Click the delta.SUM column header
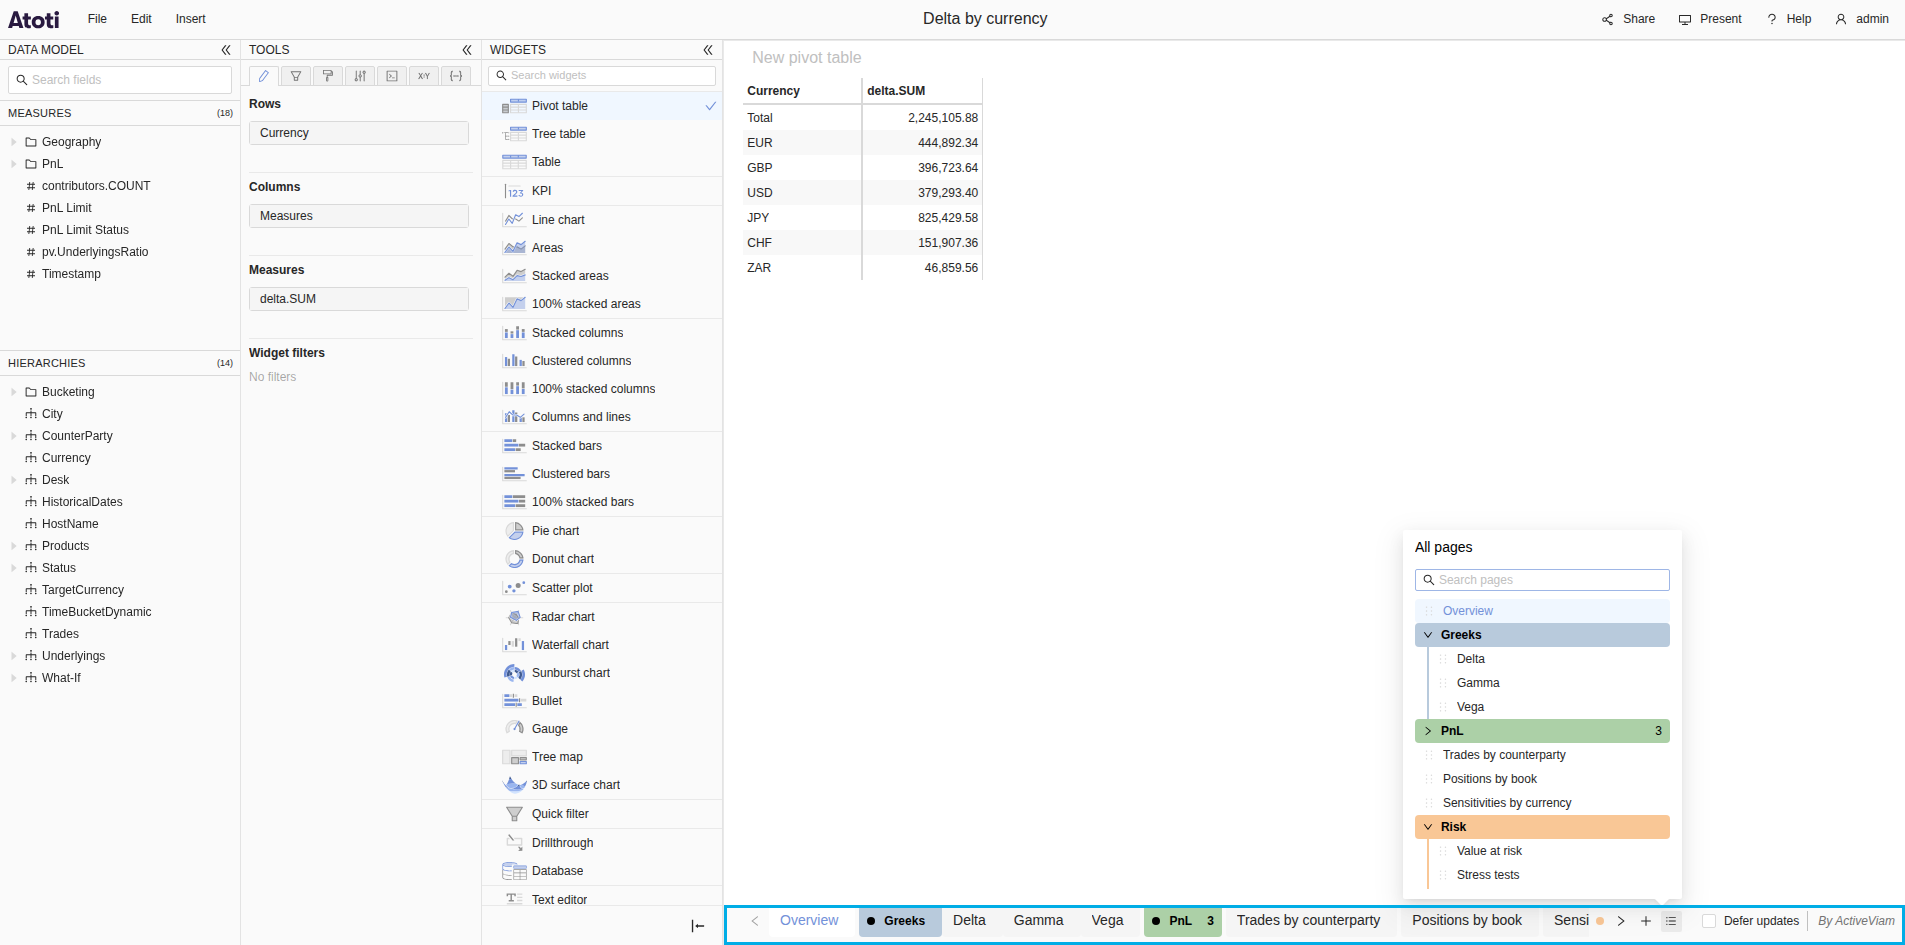Image resolution: width=1905 pixels, height=945 pixels. [922, 91]
